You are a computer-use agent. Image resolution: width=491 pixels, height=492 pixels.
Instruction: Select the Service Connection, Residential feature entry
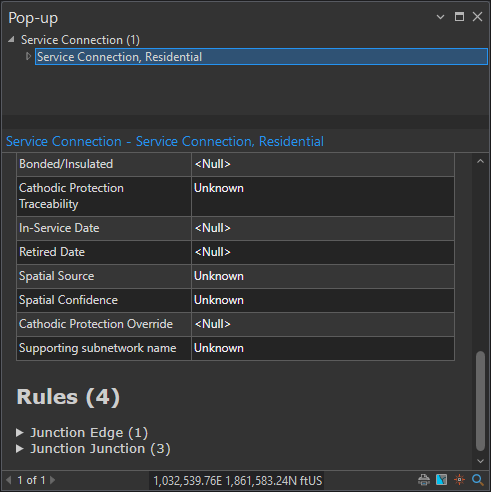(261, 57)
